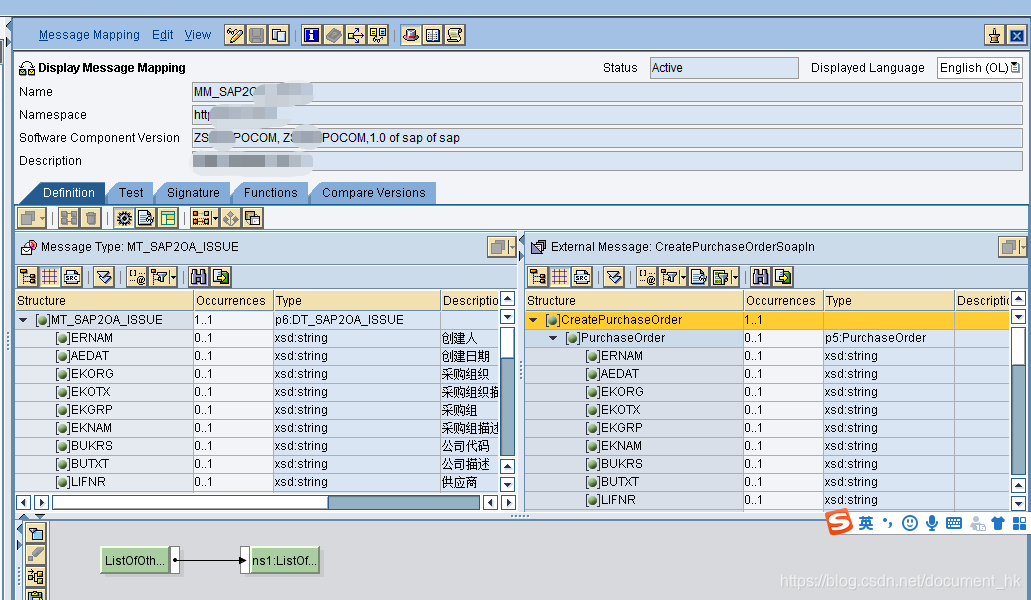
Task: Click the Name input field
Action: pyautogui.click(x=607, y=91)
